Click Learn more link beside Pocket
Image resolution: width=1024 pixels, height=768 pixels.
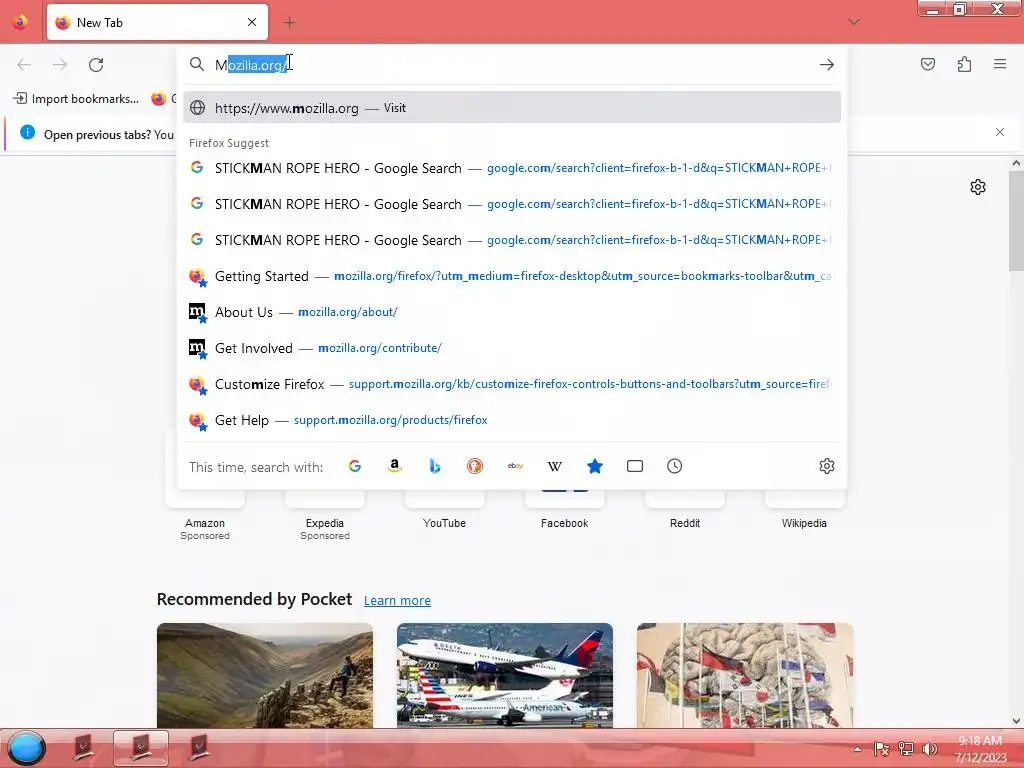[x=397, y=600]
